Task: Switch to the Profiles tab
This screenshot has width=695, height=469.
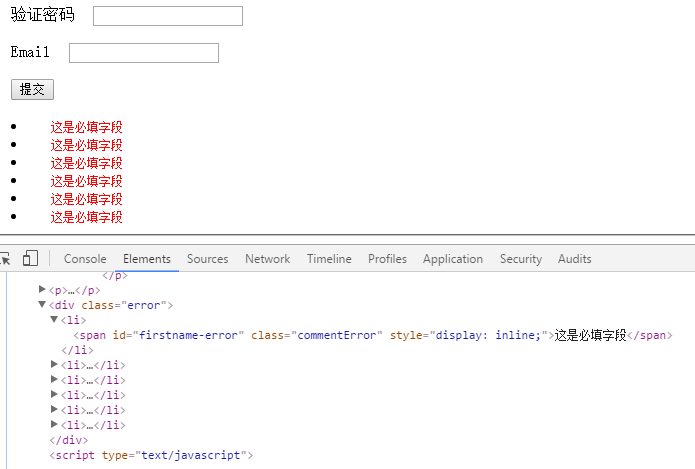Action: (x=387, y=259)
